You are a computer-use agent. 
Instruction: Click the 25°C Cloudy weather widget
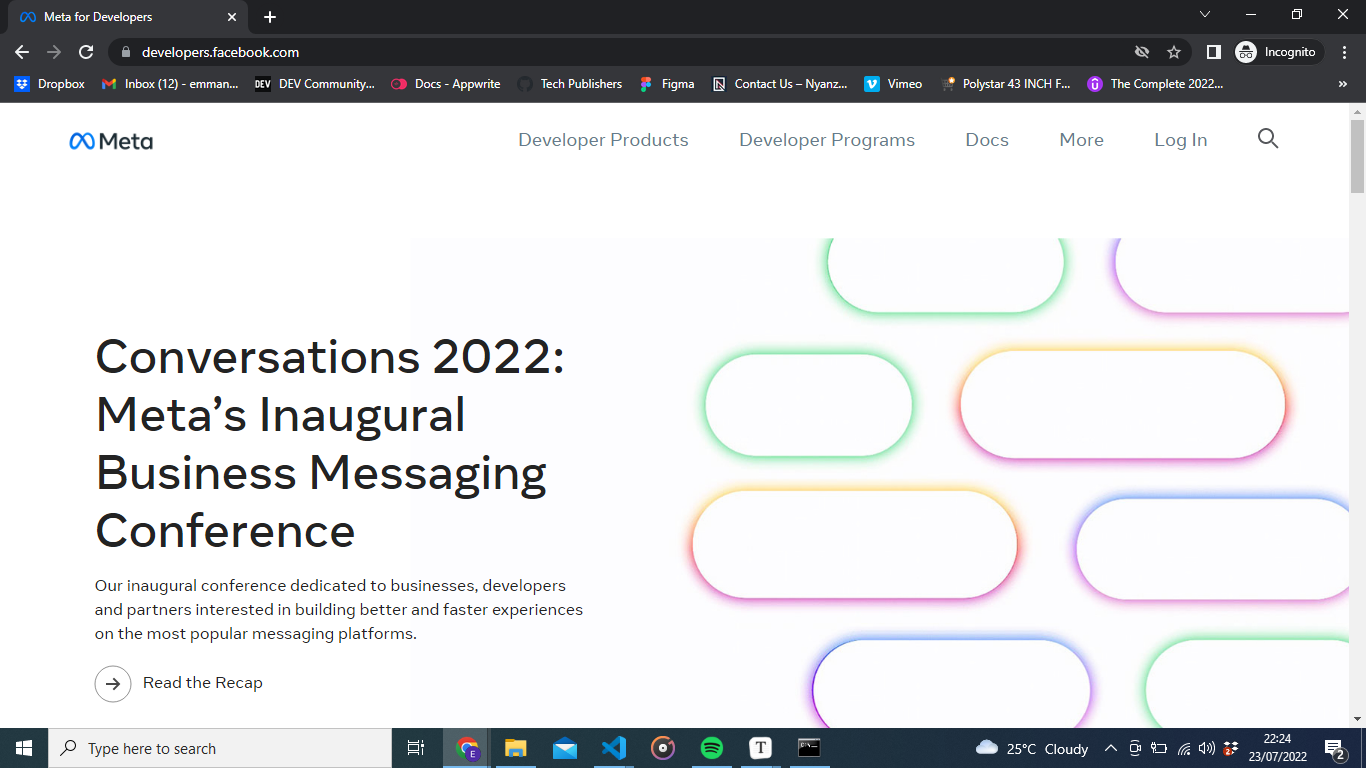click(1032, 748)
